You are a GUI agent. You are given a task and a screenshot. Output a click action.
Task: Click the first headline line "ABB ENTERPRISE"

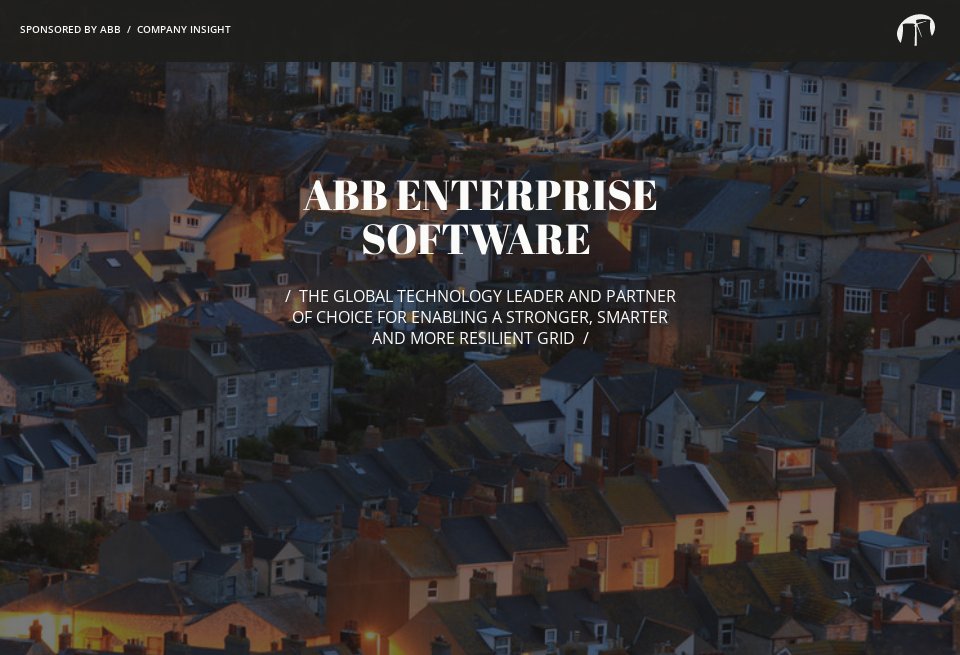[479, 196]
